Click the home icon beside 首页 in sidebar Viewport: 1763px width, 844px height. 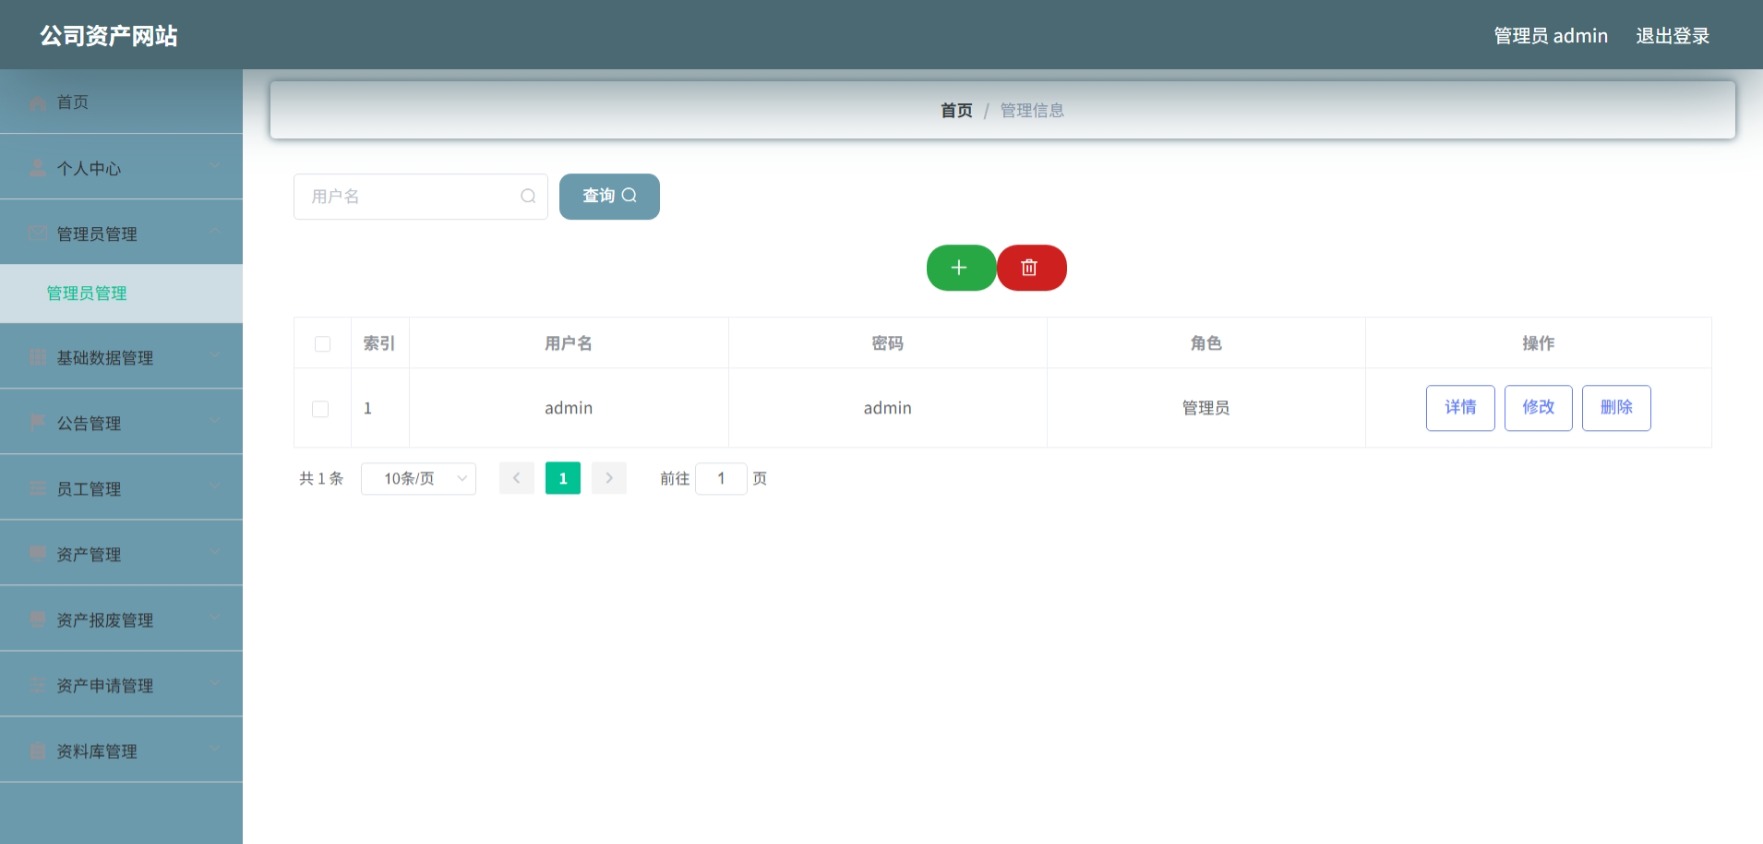38,103
